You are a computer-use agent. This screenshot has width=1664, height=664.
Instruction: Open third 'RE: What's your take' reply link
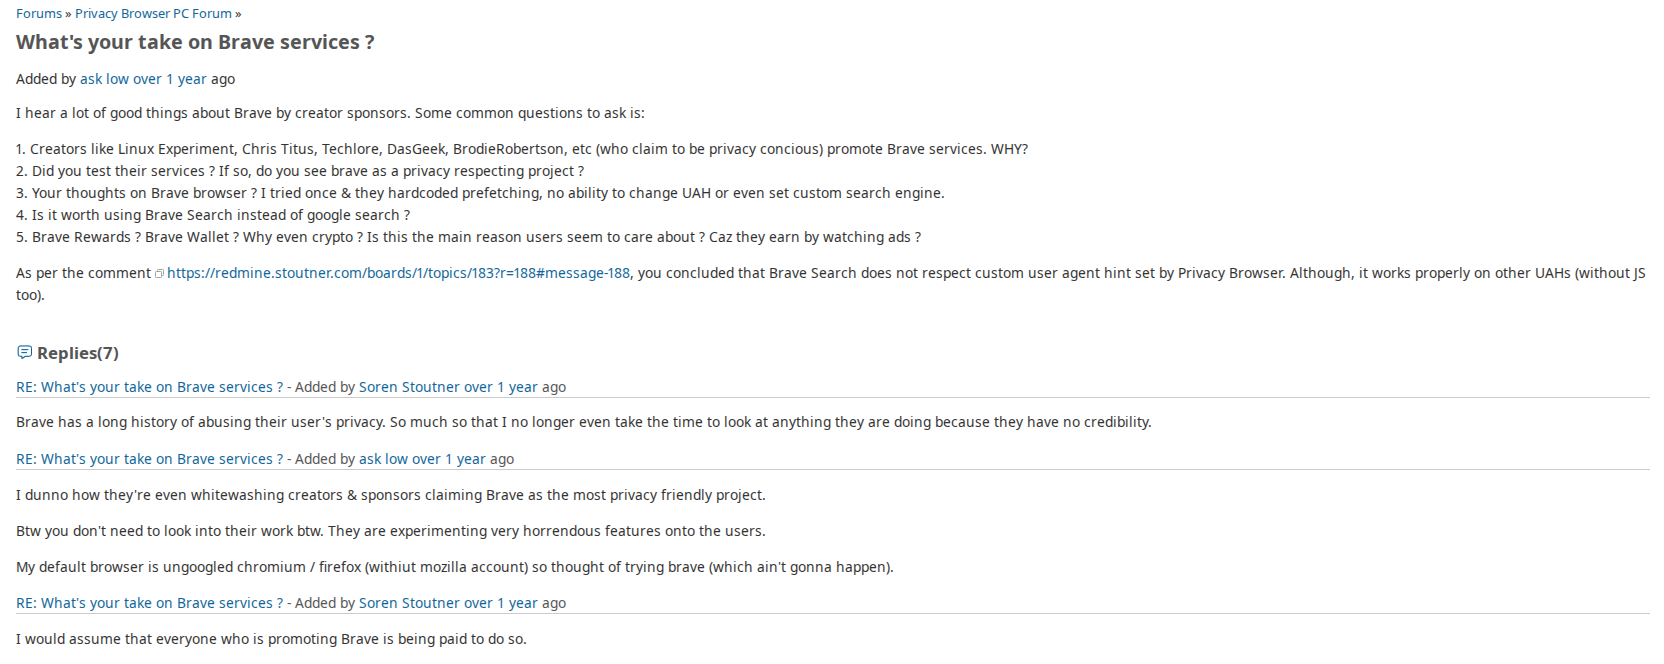tap(149, 603)
